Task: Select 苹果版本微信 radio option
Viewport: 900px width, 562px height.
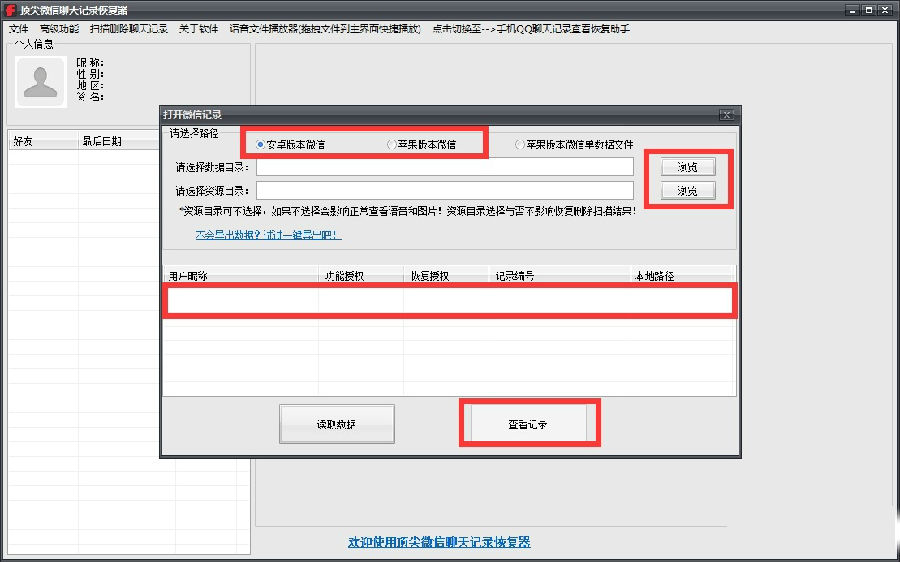Action: (x=422, y=145)
